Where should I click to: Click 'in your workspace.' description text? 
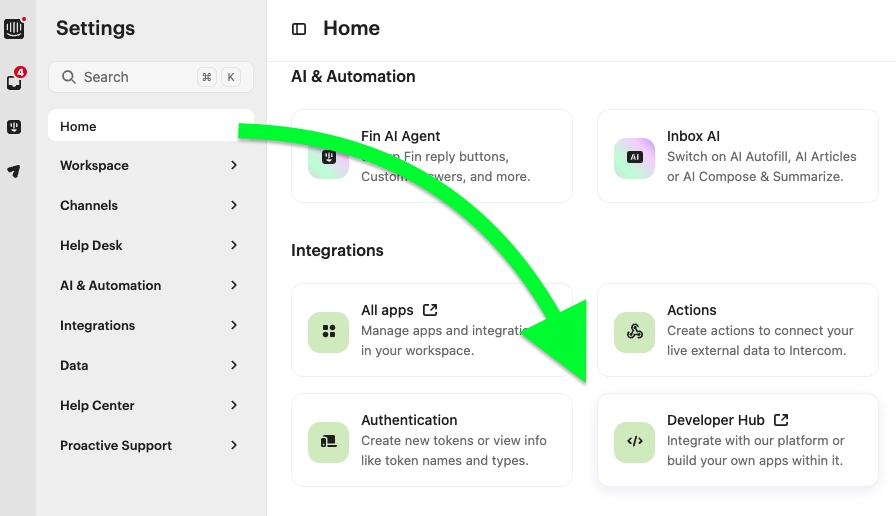(418, 350)
